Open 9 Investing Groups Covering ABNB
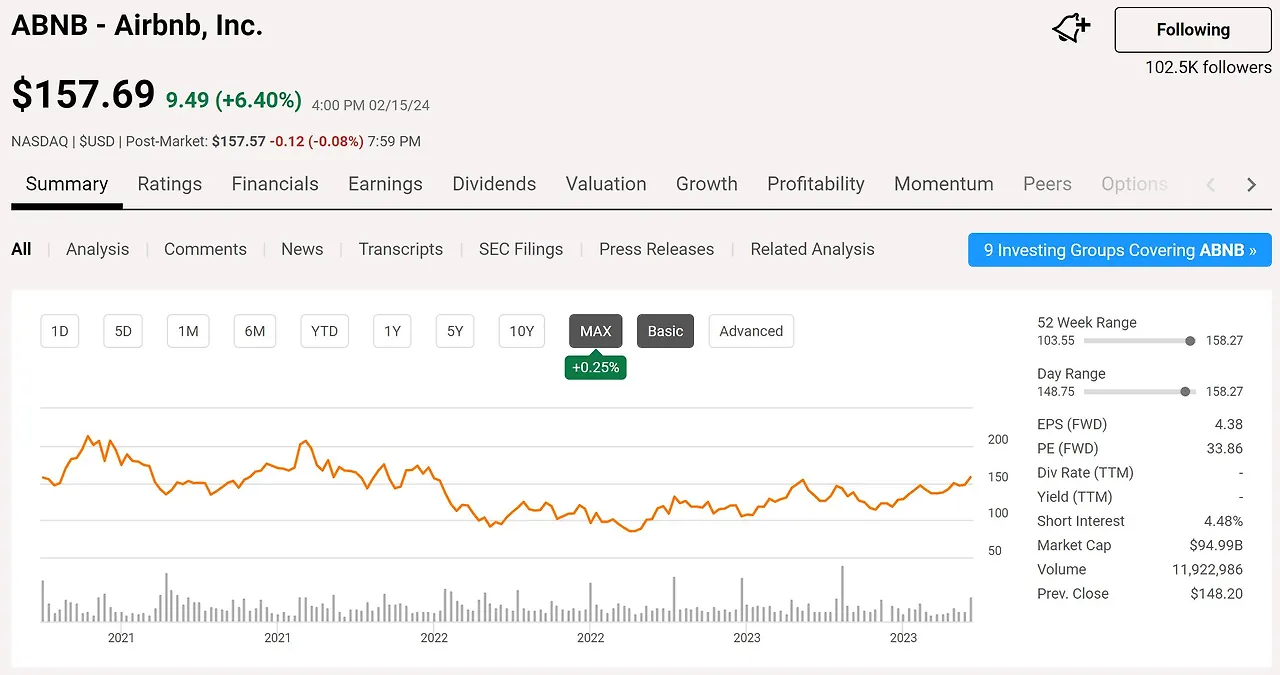 1120,250
